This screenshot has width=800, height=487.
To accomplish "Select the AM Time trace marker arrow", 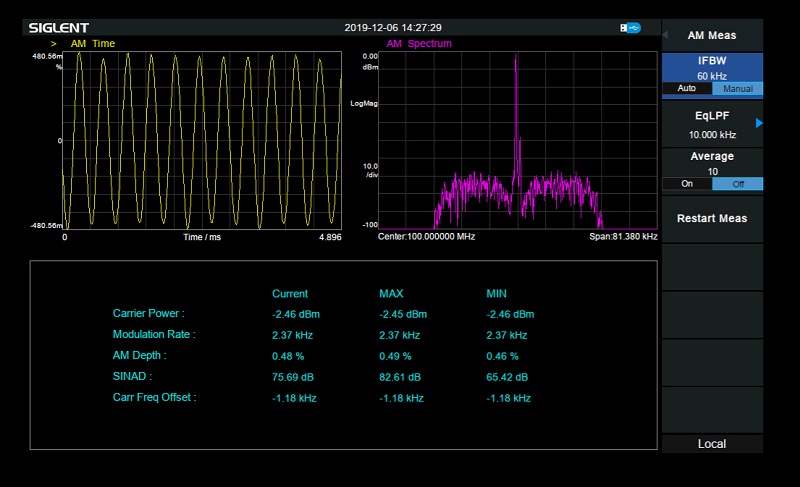I will [x=53, y=44].
